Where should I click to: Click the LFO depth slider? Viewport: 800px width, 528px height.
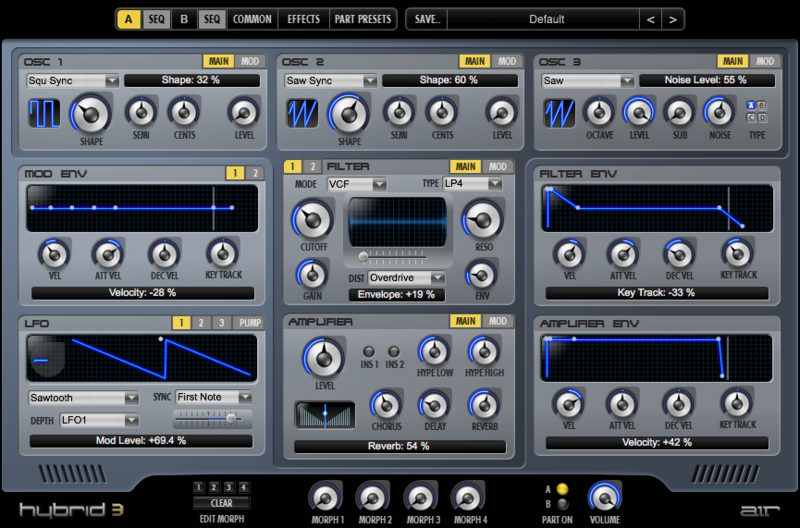click(x=212, y=420)
